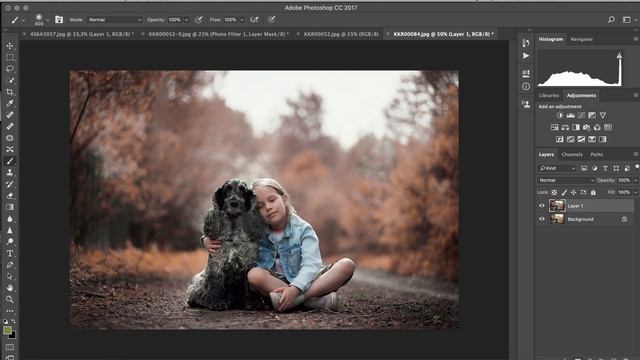Screen dimensions: 640x360
Task: Switch to the Navigator tab
Action: (x=581, y=39)
